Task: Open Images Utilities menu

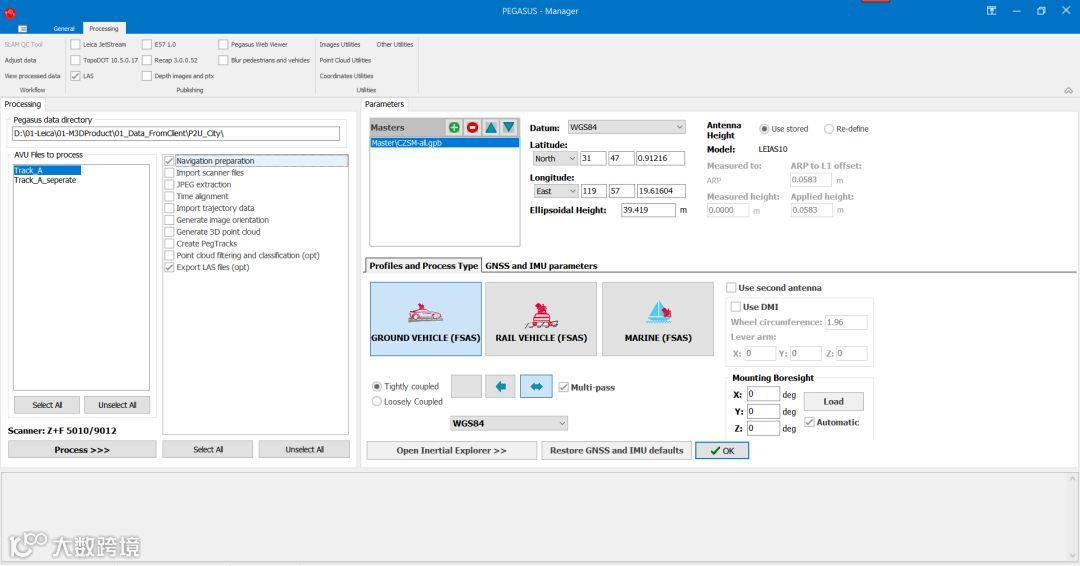Action: click(340, 44)
